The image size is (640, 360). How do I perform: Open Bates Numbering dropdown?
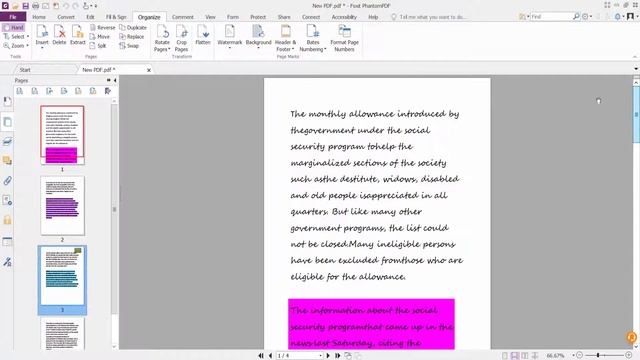coord(313,46)
